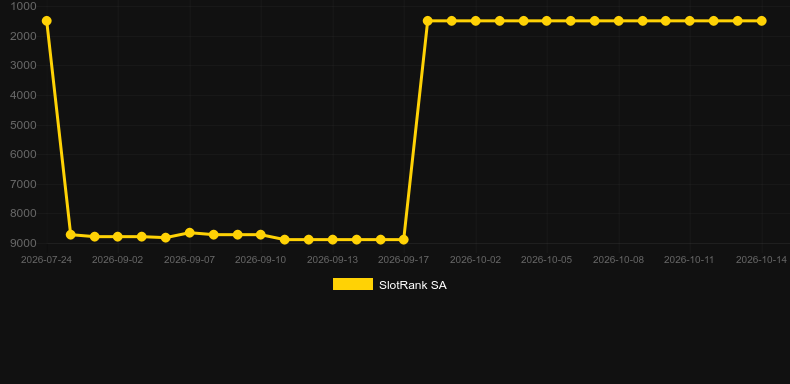Screen dimensions: 790x384
Task: Select the data point above 2026-09-10
Action: [x=260, y=234]
